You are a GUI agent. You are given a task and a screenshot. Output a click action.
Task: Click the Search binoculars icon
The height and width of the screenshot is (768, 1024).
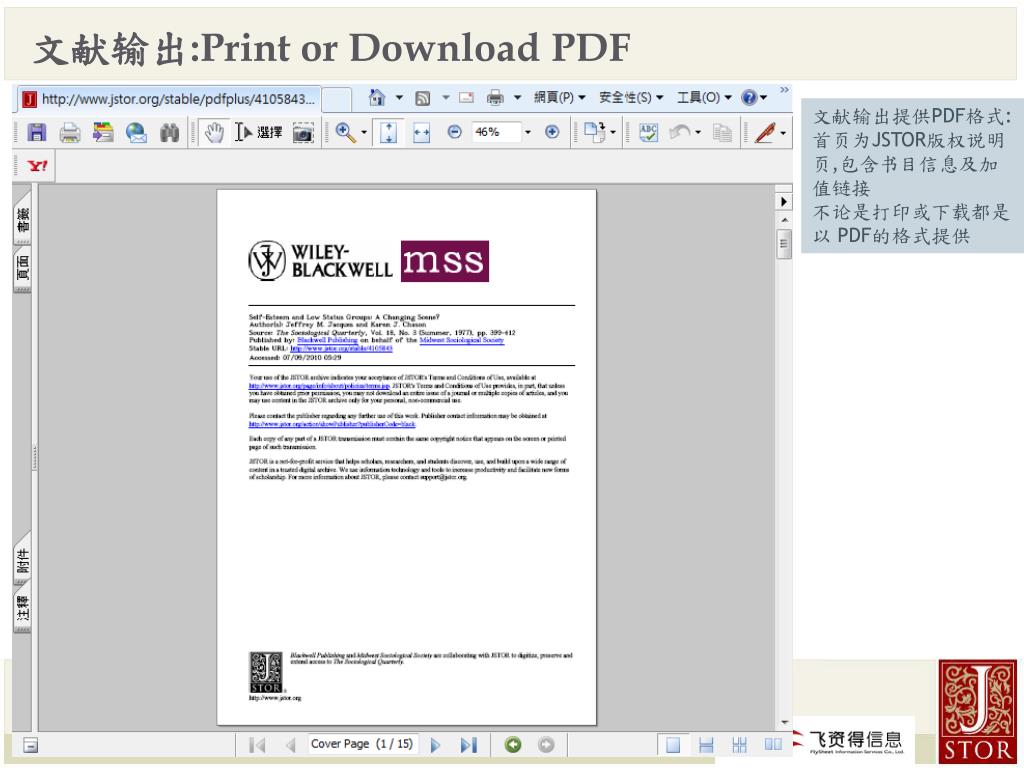click(170, 133)
